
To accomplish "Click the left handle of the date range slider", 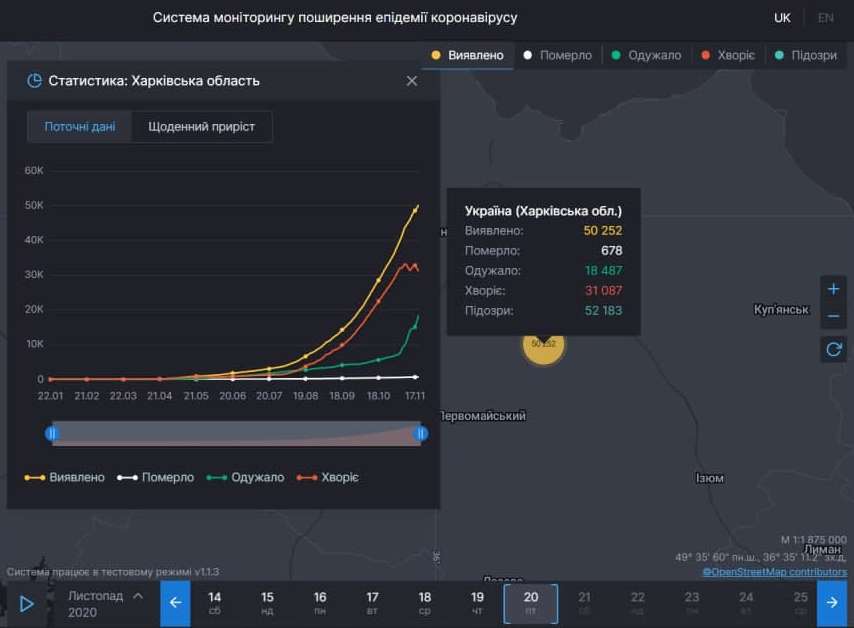I will point(51,432).
